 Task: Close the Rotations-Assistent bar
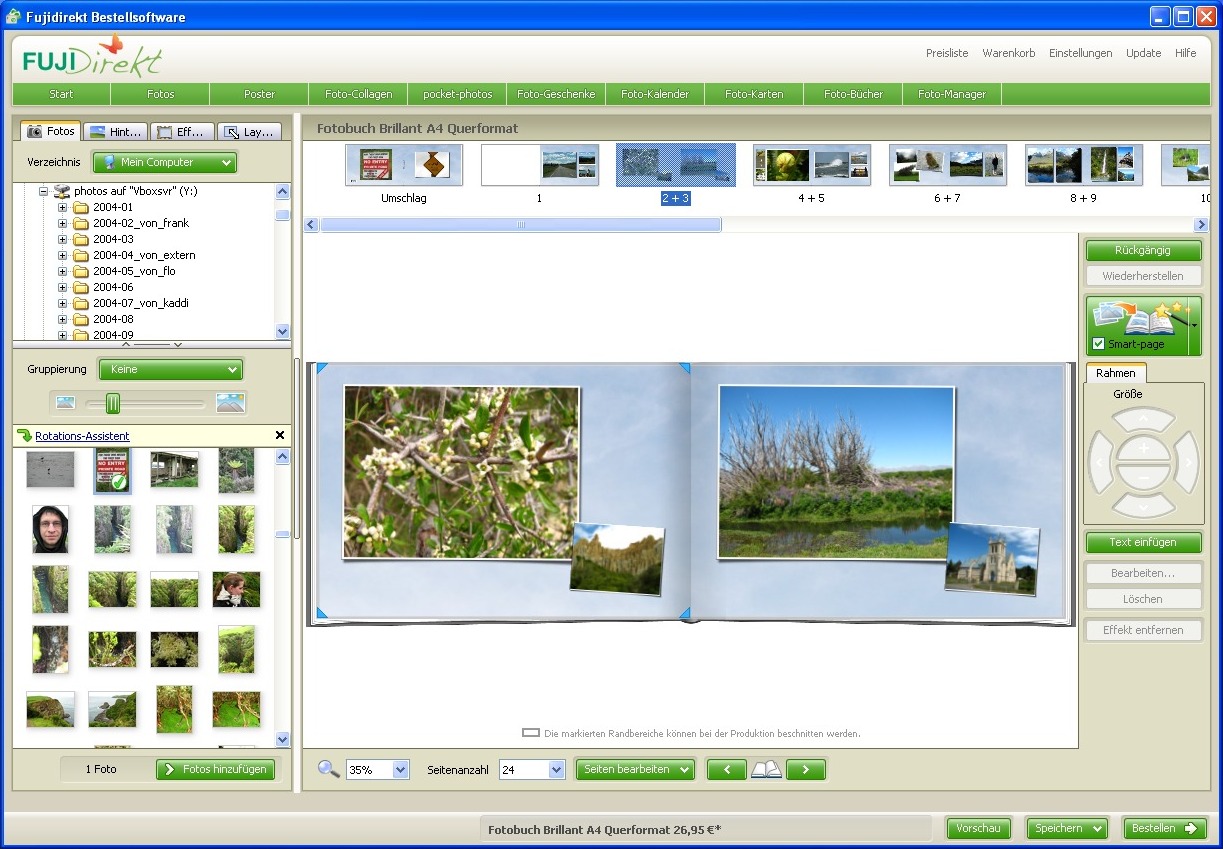tap(280, 435)
